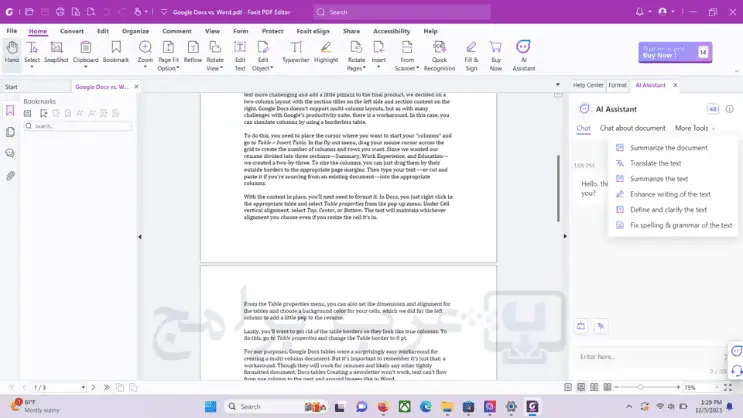Switch to Foxit eSign tab
The width and height of the screenshot is (743, 418).
[x=313, y=31]
